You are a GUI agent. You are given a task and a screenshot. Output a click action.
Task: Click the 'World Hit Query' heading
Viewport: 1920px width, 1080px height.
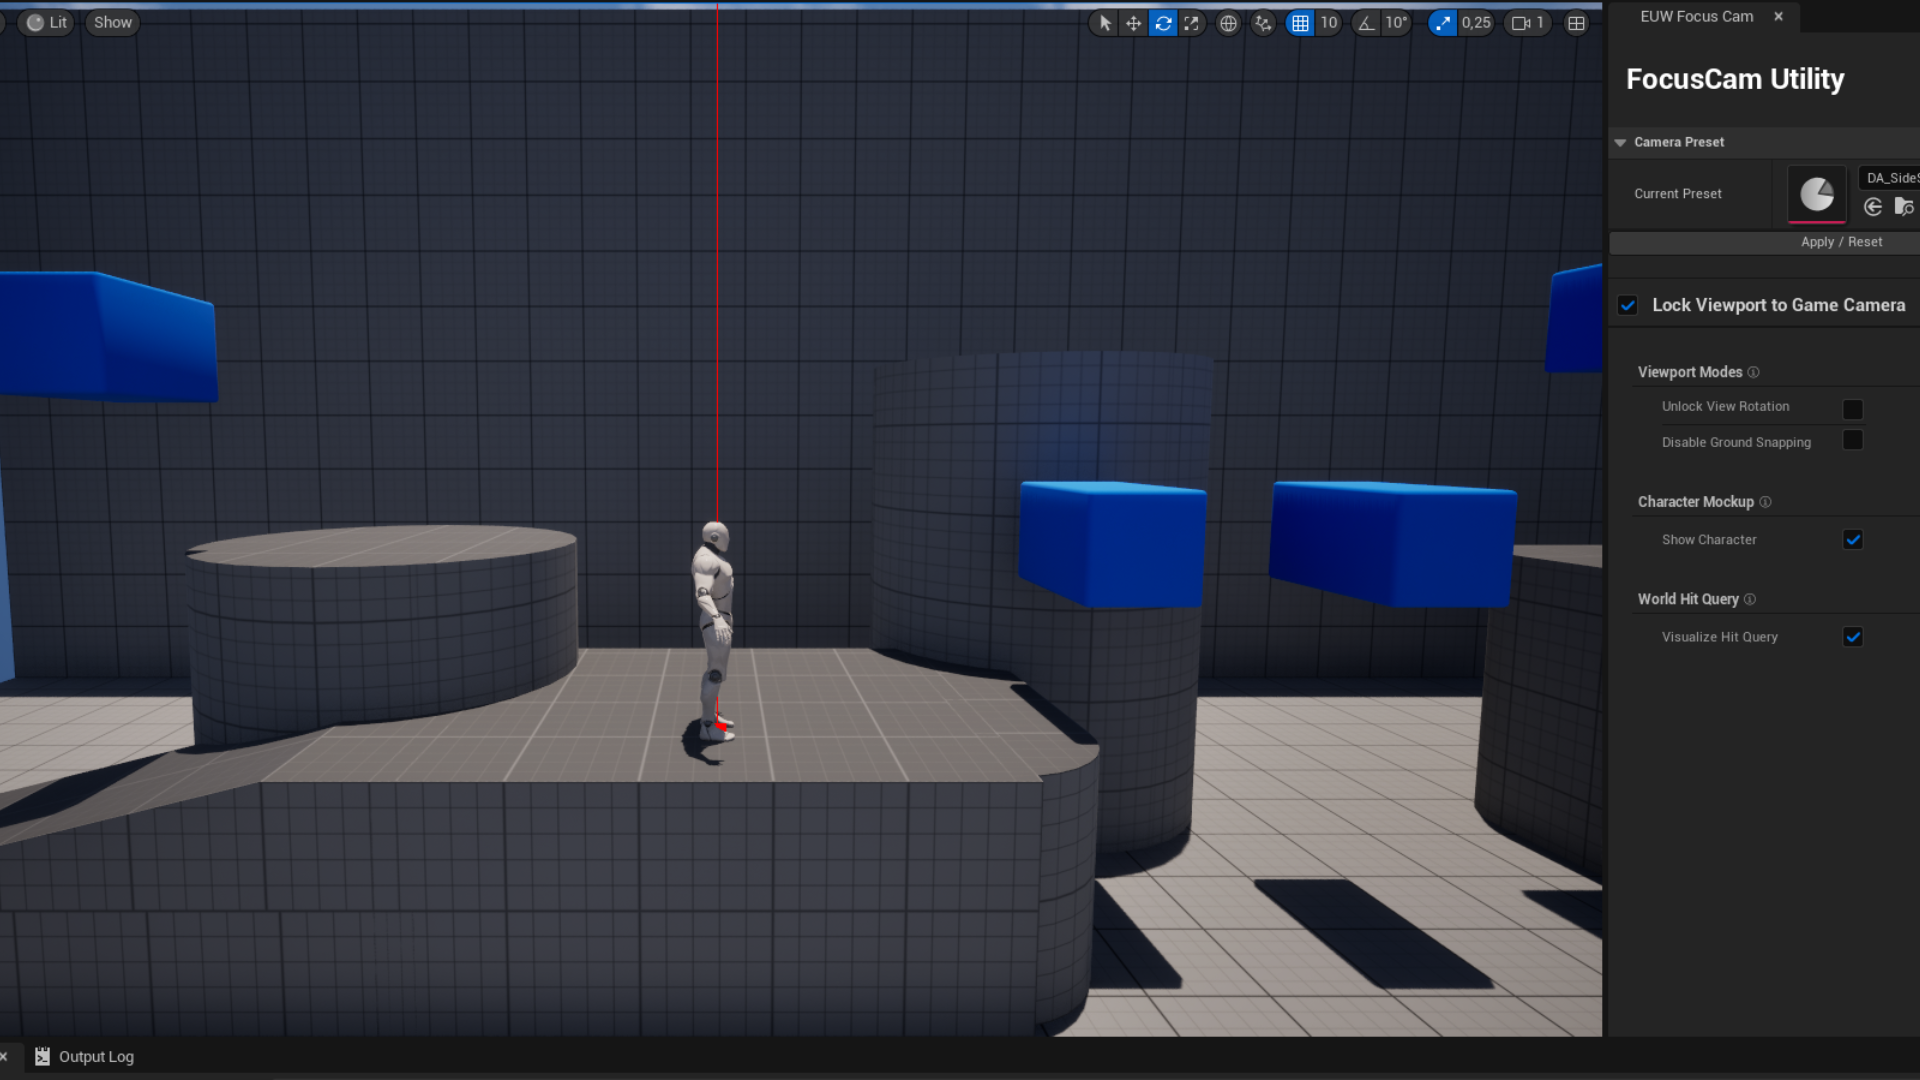pyautogui.click(x=1688, y=599)
